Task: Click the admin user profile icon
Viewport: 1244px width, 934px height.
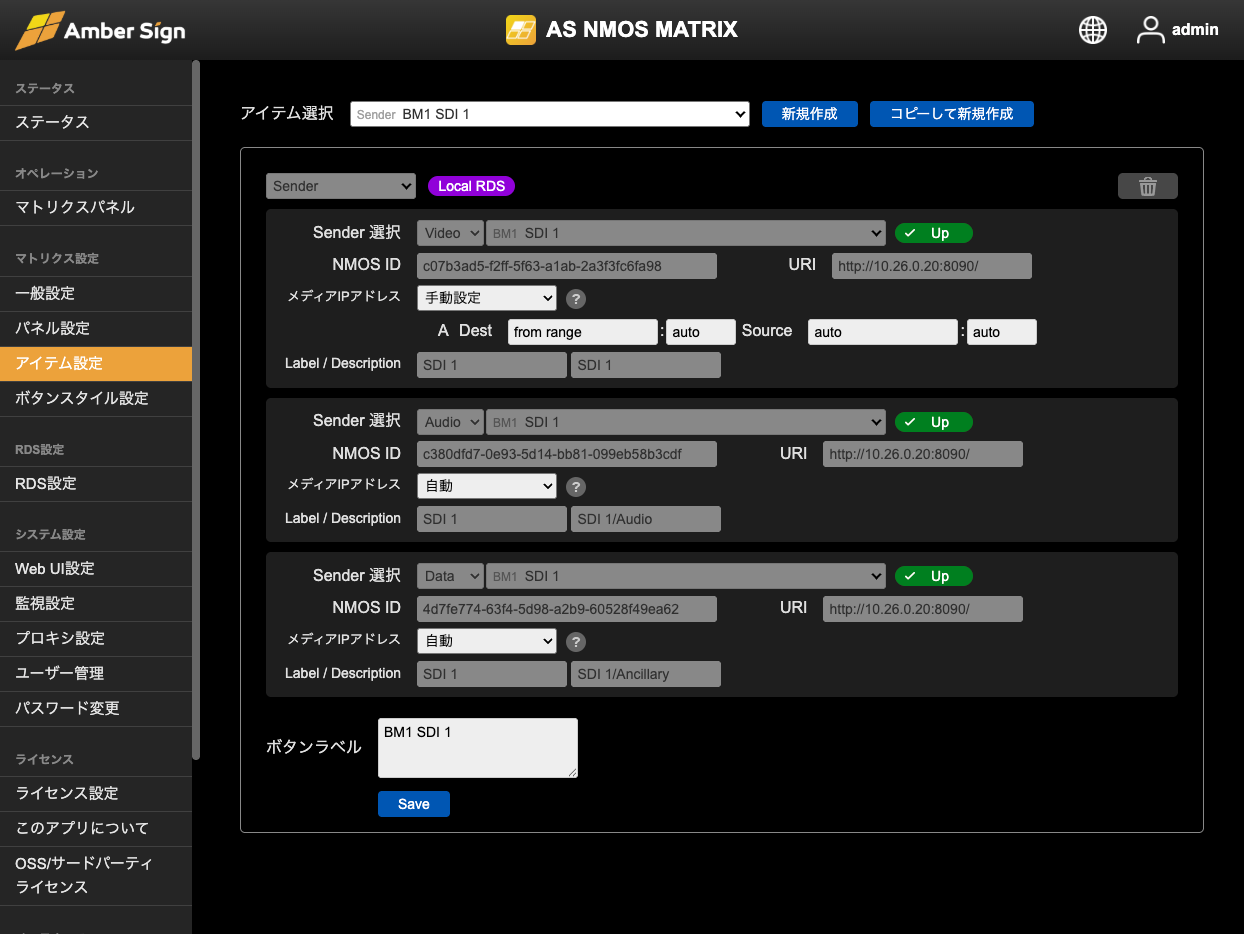Action: 1151,30
